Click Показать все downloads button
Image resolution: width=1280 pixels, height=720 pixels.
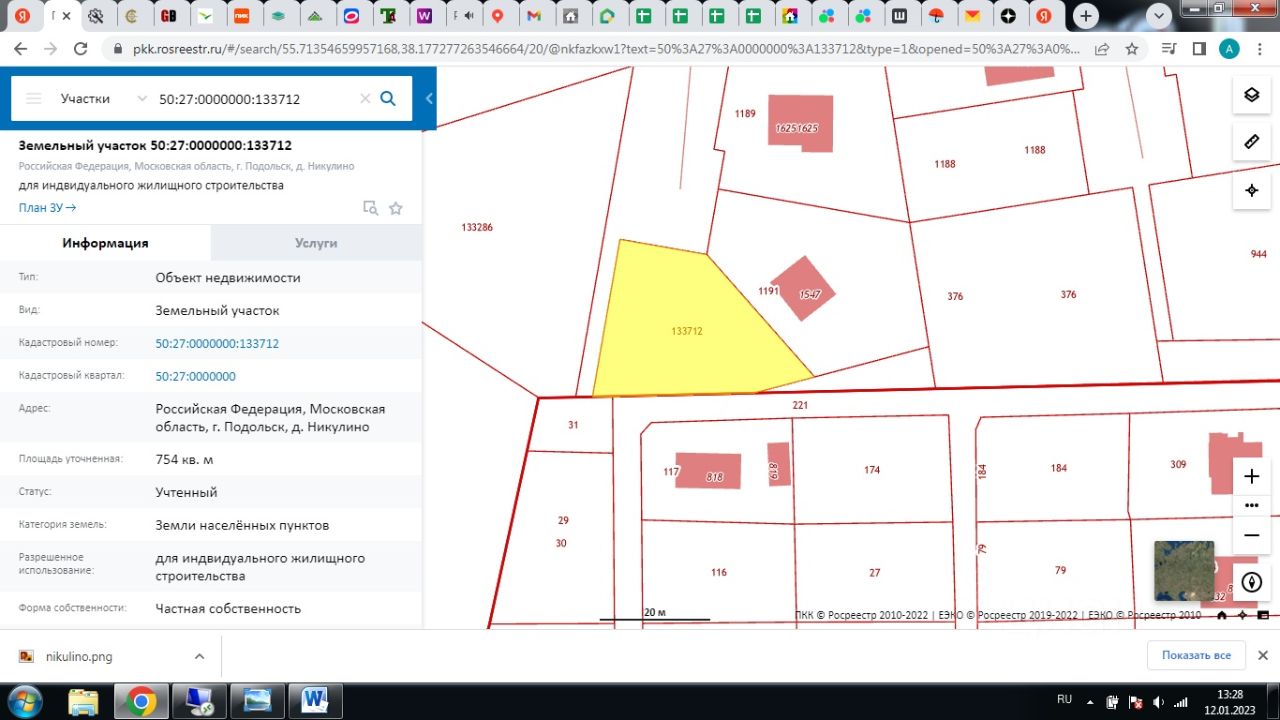1196,656
